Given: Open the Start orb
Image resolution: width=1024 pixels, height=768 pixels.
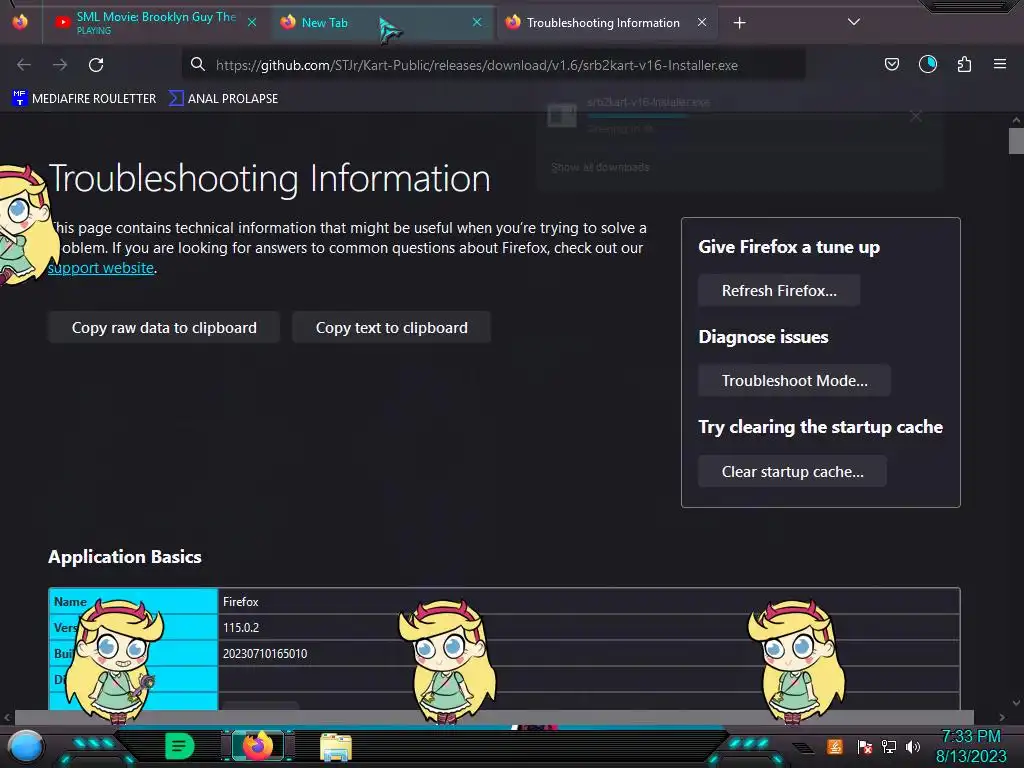Looking at the screenshot, I should pos(26,746).
